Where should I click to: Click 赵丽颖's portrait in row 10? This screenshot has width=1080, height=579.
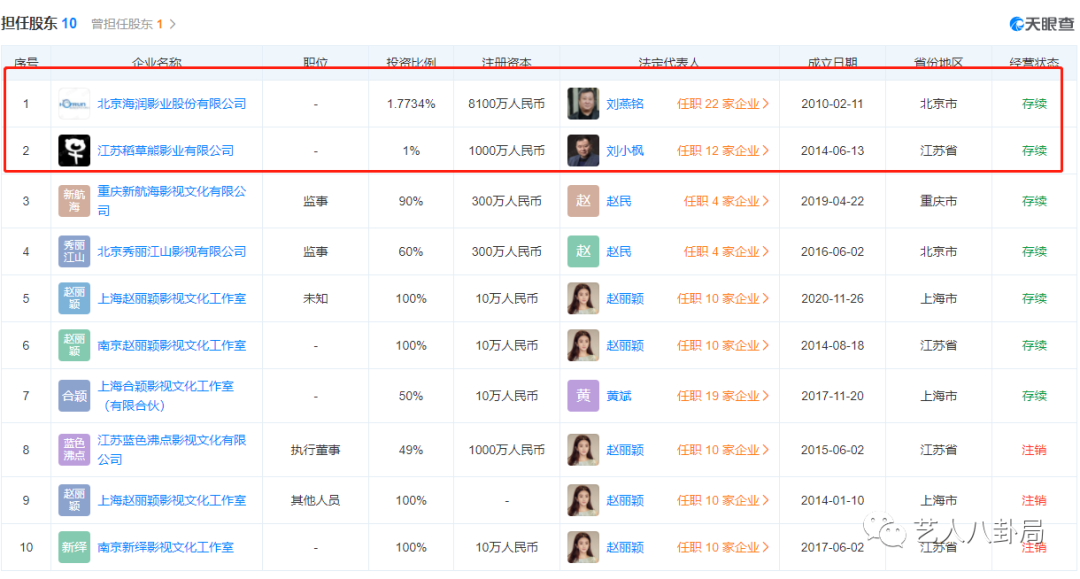pyautogui.click(x=583, y=547)
